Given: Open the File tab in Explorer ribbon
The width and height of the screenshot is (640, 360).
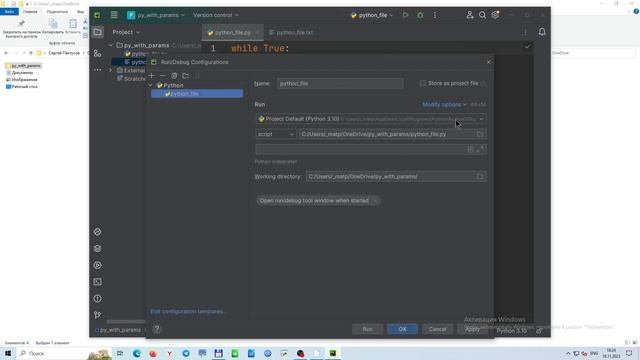Looking at the screenshot, I should click(x=9, y=11).
